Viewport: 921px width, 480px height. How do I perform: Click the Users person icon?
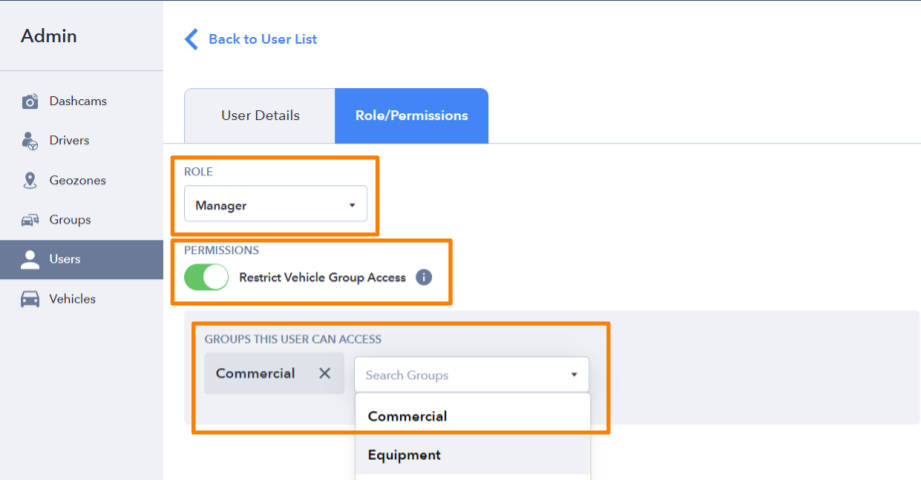[x=30, y=259]
